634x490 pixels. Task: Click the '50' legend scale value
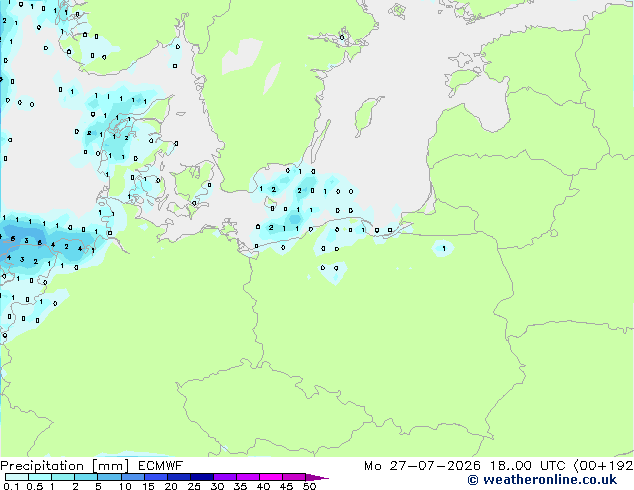pos(309,486)
